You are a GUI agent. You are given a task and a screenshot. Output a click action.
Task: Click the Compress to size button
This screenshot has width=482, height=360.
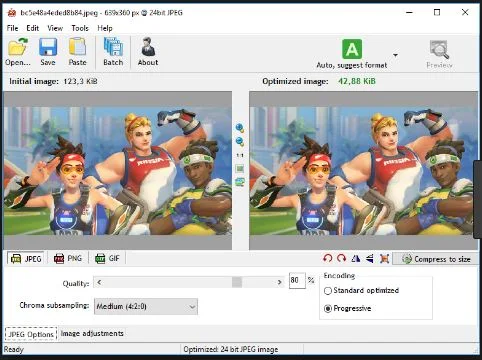tap(436, 259)
